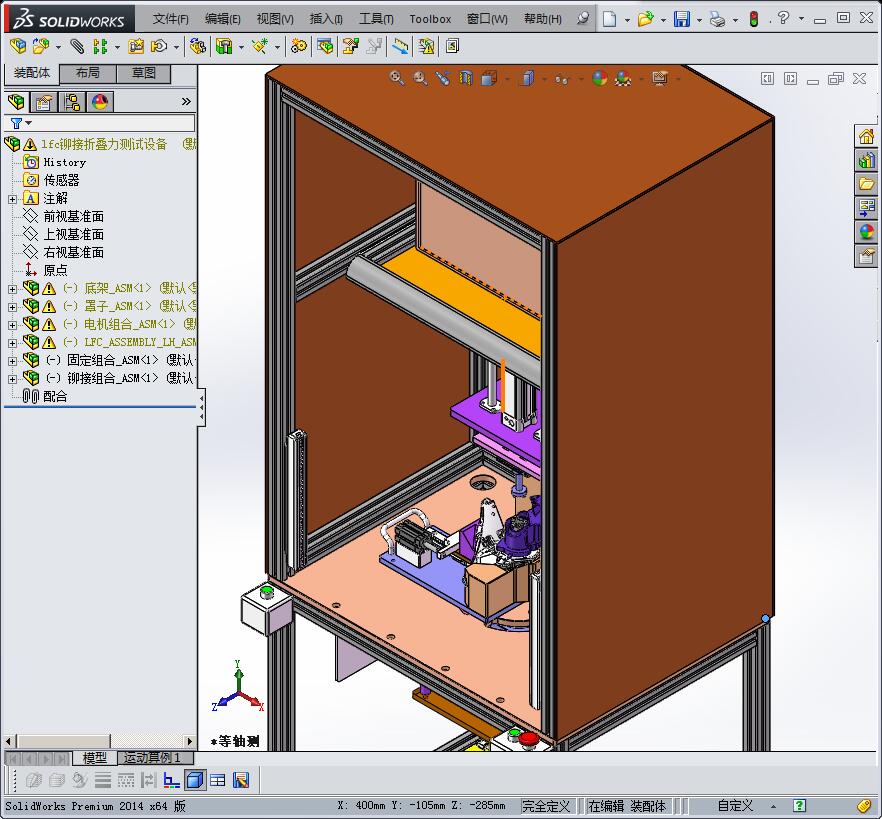
Task: Click the Display Style icon
Action: pos(526,78)
